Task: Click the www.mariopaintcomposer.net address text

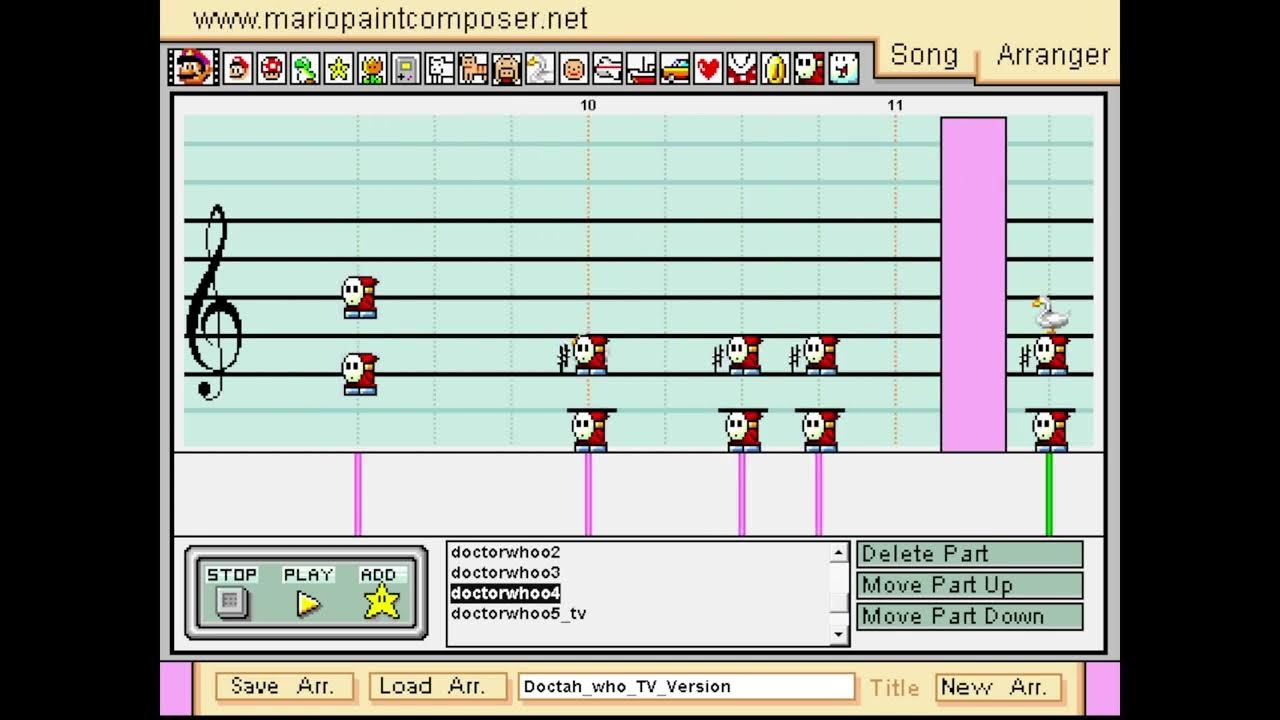Action: (x=390, y=19)
